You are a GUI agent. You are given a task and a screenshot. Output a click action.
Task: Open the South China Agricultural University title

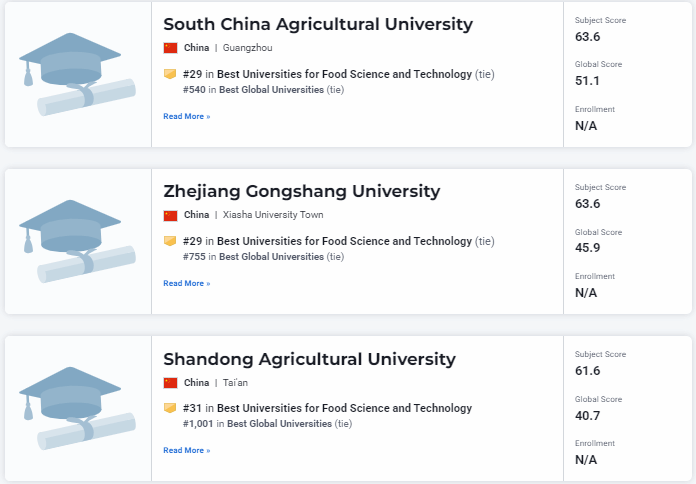[318, 24]
